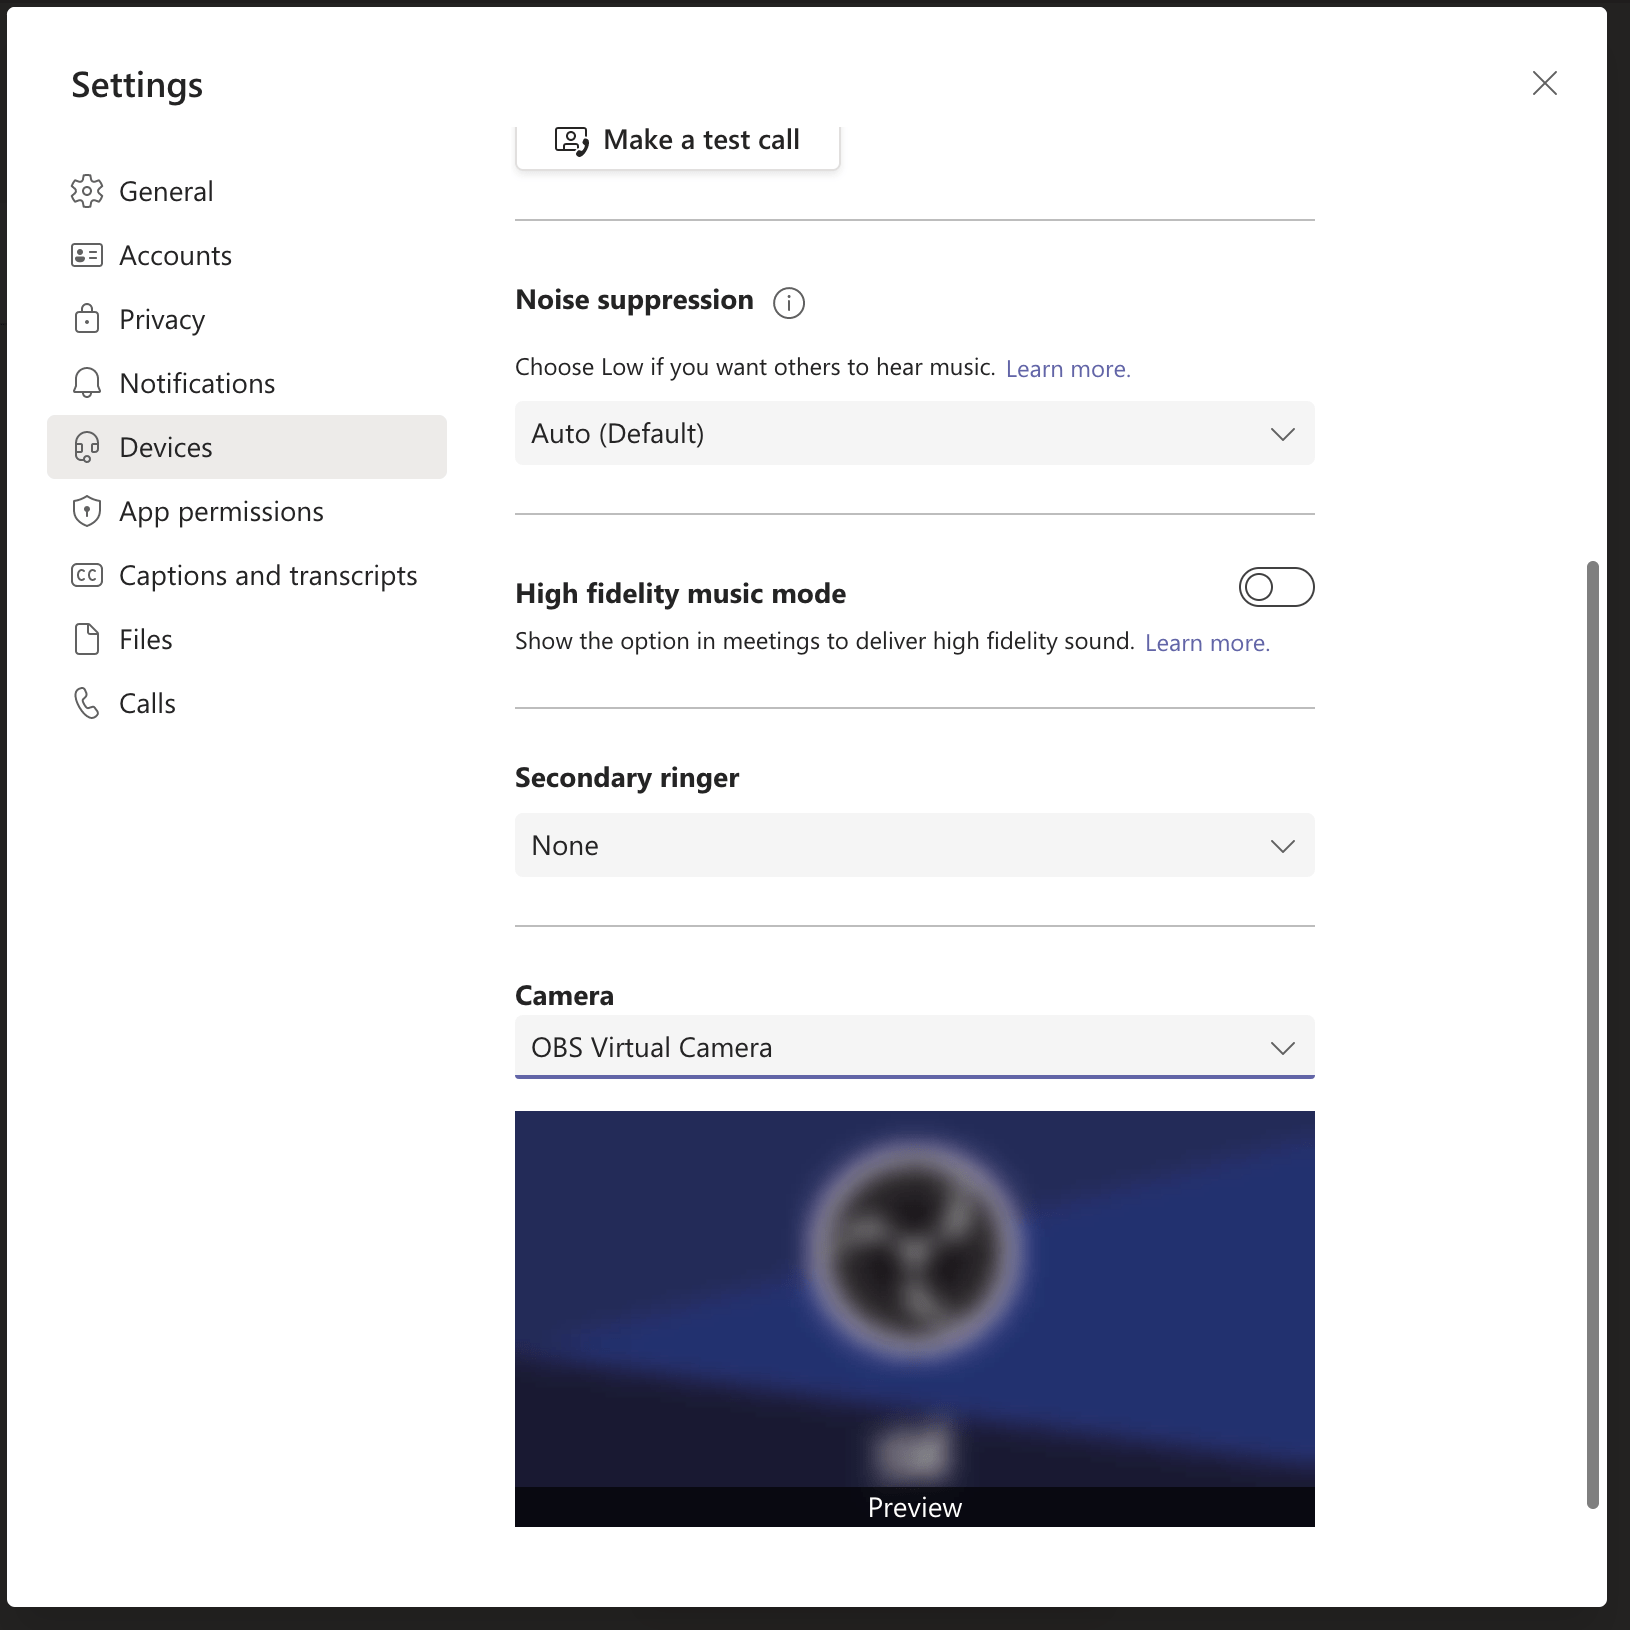1630x1630 pixels.
Task: Click the Calls phone icon
Action: coord(87,703)
